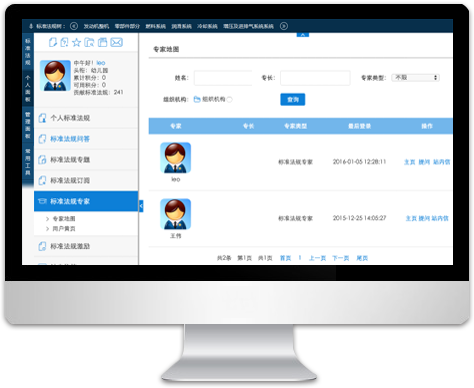The height and width of the screenshot is (388, 474).
Task: Switch to the 管理面板 vertical tab
Action: [28, 125]
